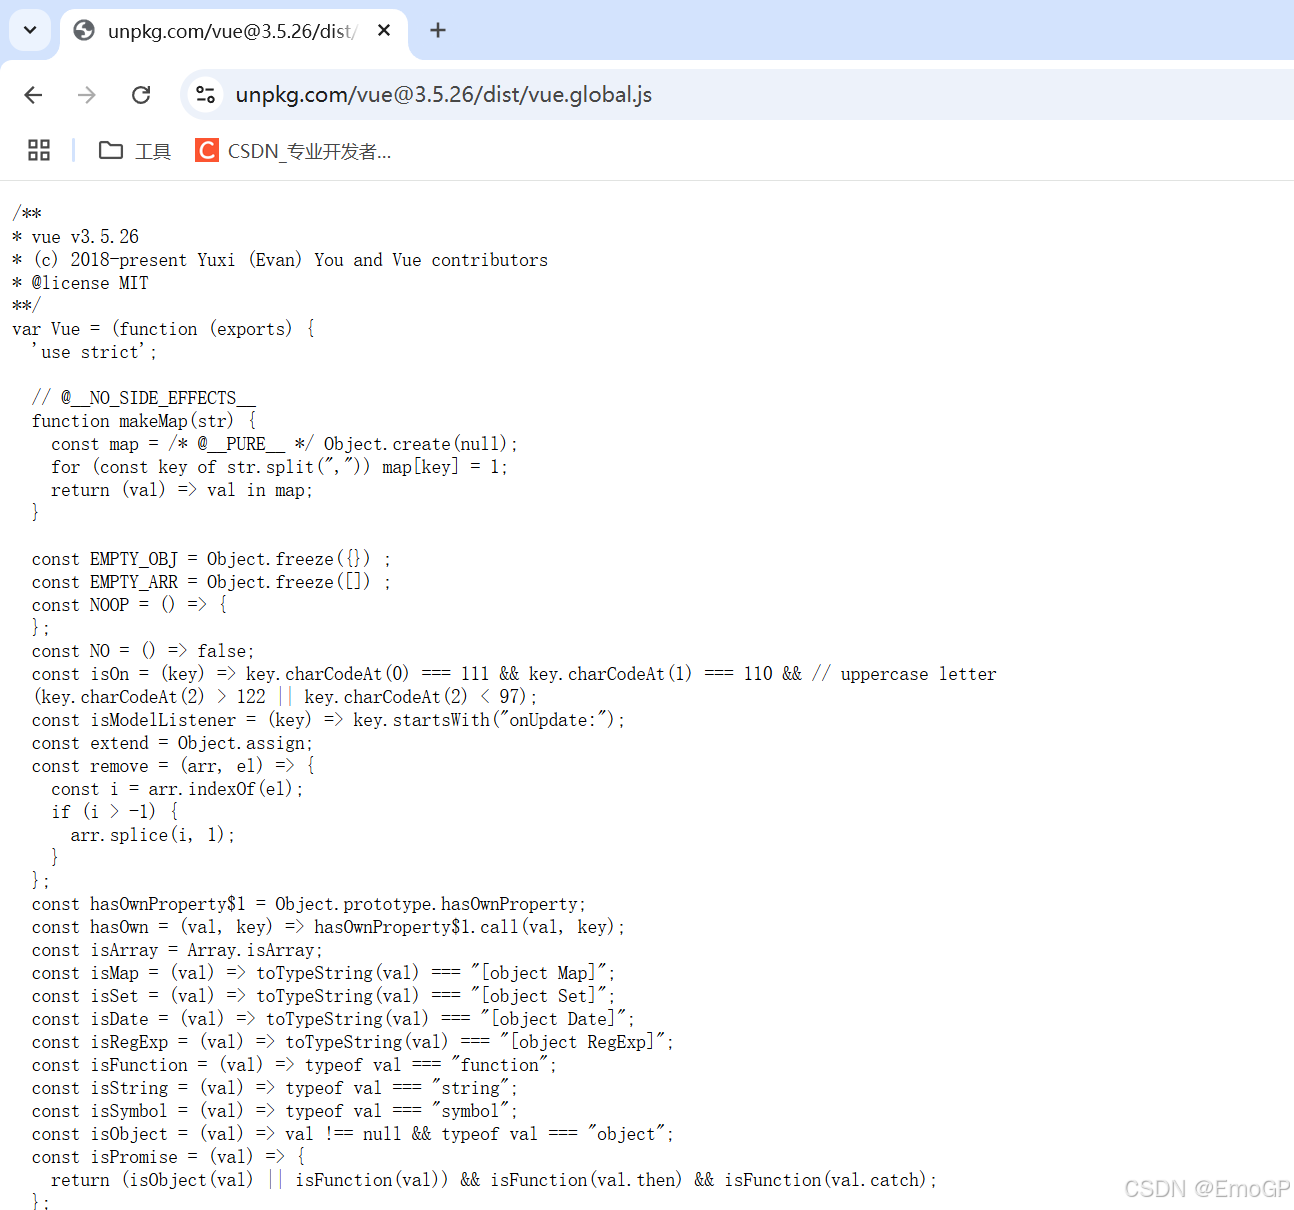Select the unpkg.com vue tab
Viewport: 1294px width, 1210px height.
pos(234,31)
